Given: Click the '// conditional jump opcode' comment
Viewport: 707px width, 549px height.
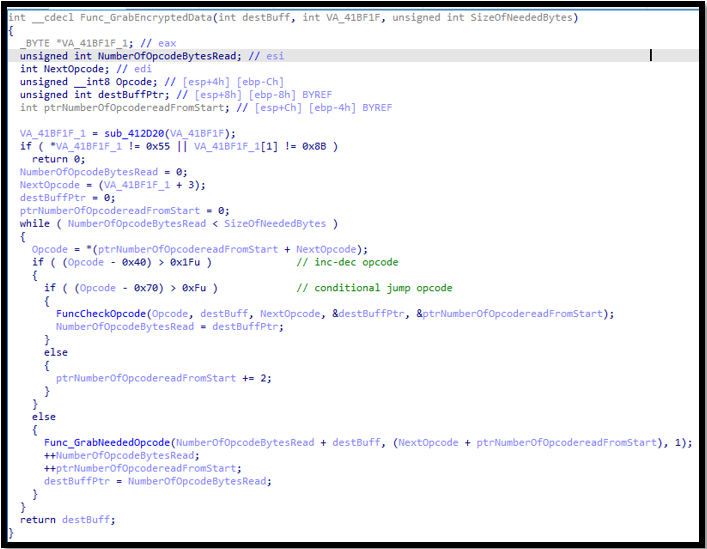Looking at the screenshot, I should tap(374, 288).
